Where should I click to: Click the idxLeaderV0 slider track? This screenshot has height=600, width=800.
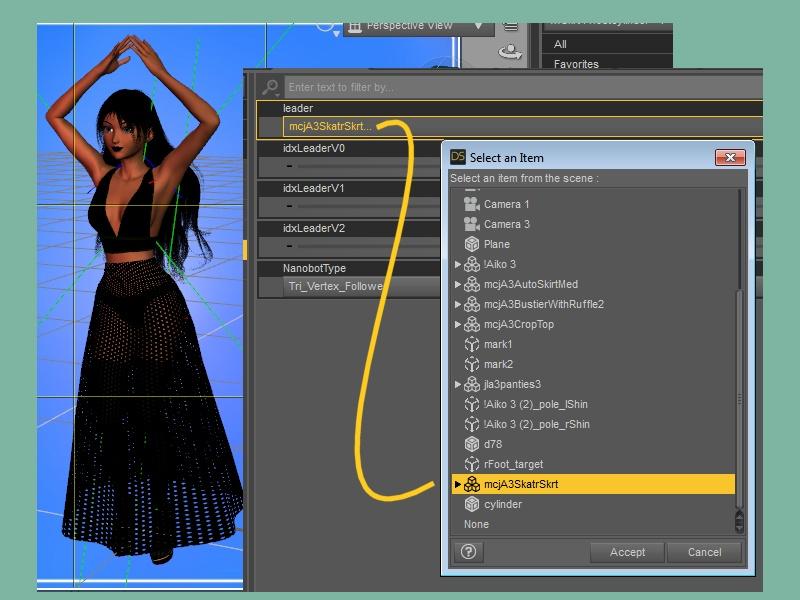(x=368, y=166)
